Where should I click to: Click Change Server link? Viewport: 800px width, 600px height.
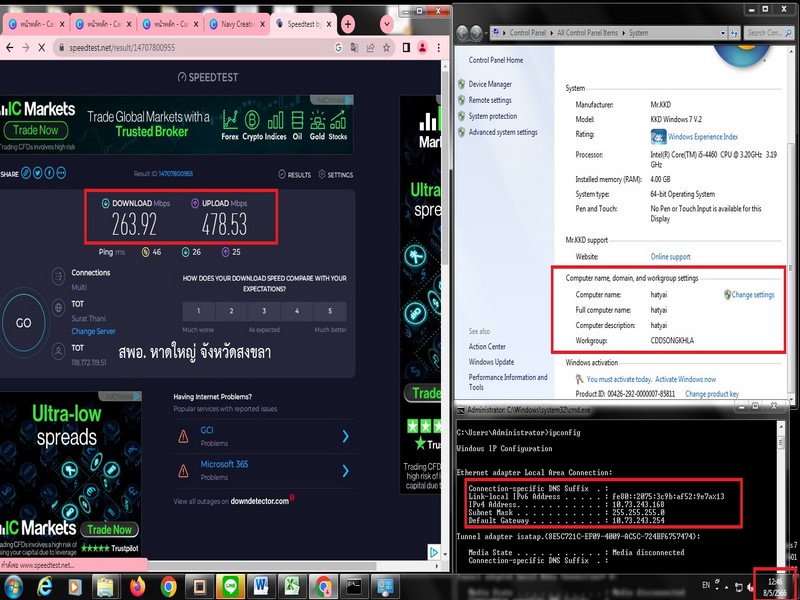click(x=93, y=331)
